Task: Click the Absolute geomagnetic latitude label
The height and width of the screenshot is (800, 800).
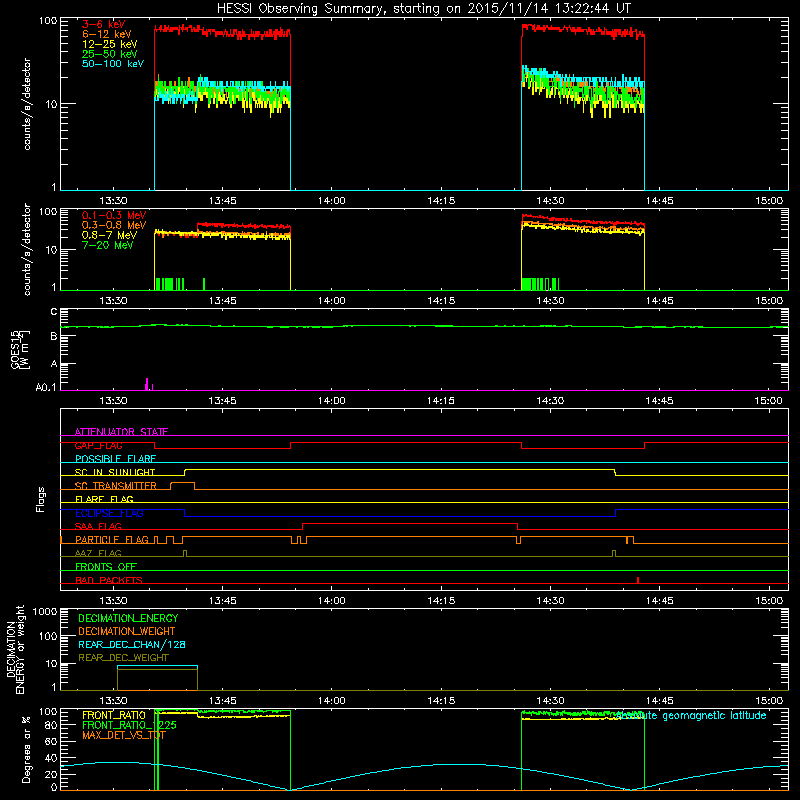Action: (x=691, y=715)
